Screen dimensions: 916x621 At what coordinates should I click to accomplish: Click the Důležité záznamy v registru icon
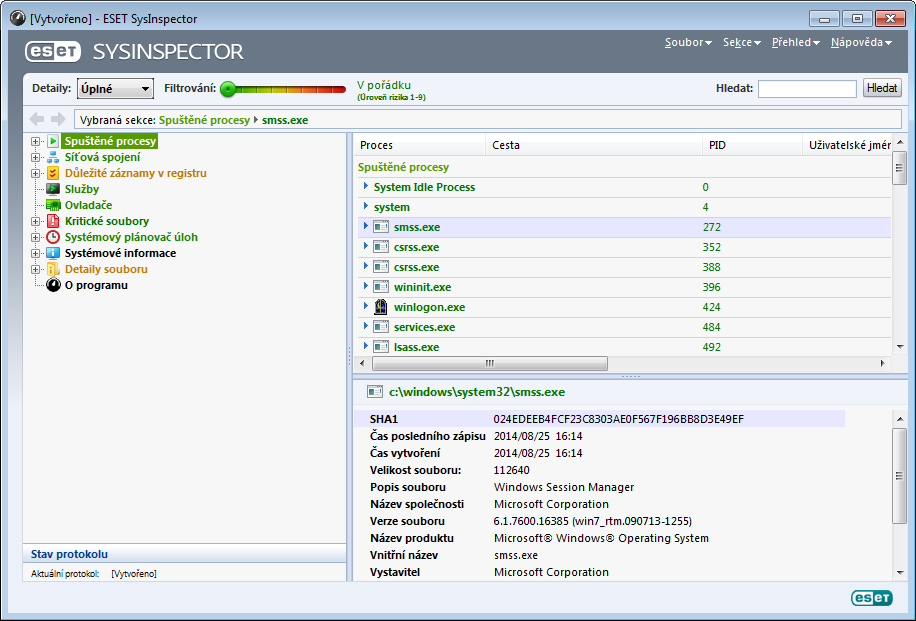(53, 173)
